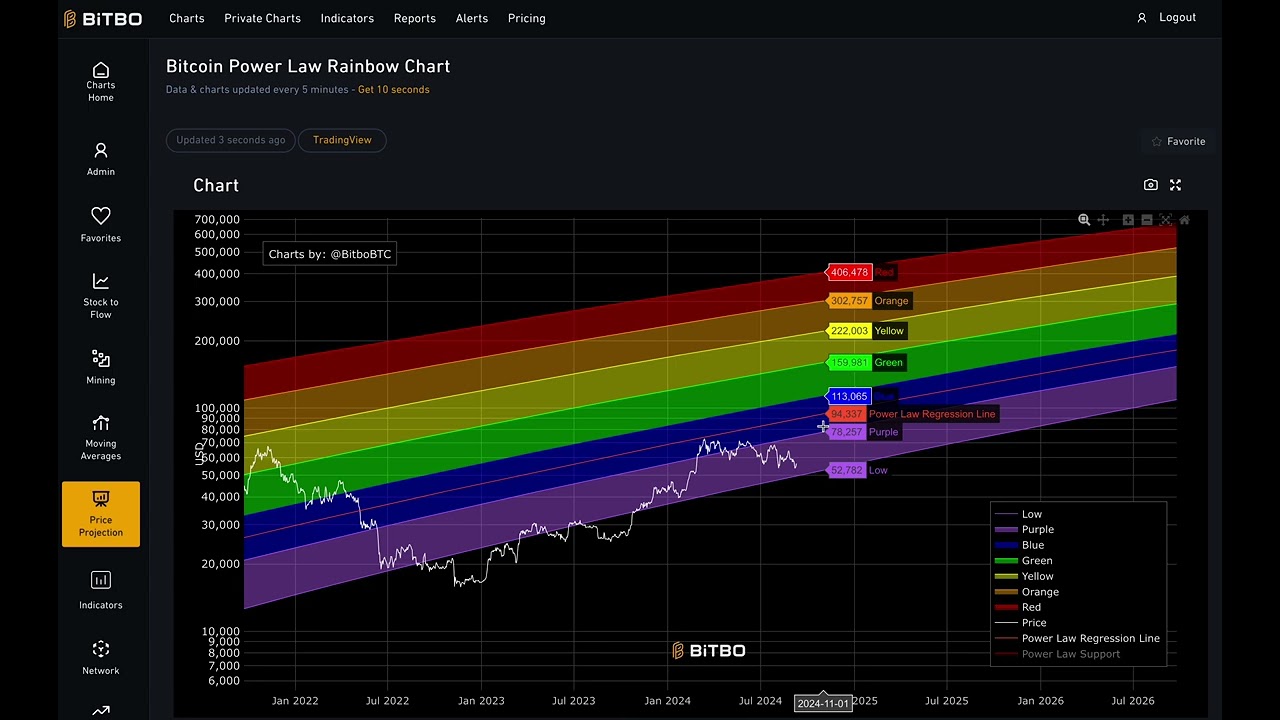
Task: Toggle Power Law Regression Line in legend
Action: pyautogui.click(x=1077, y=638)
